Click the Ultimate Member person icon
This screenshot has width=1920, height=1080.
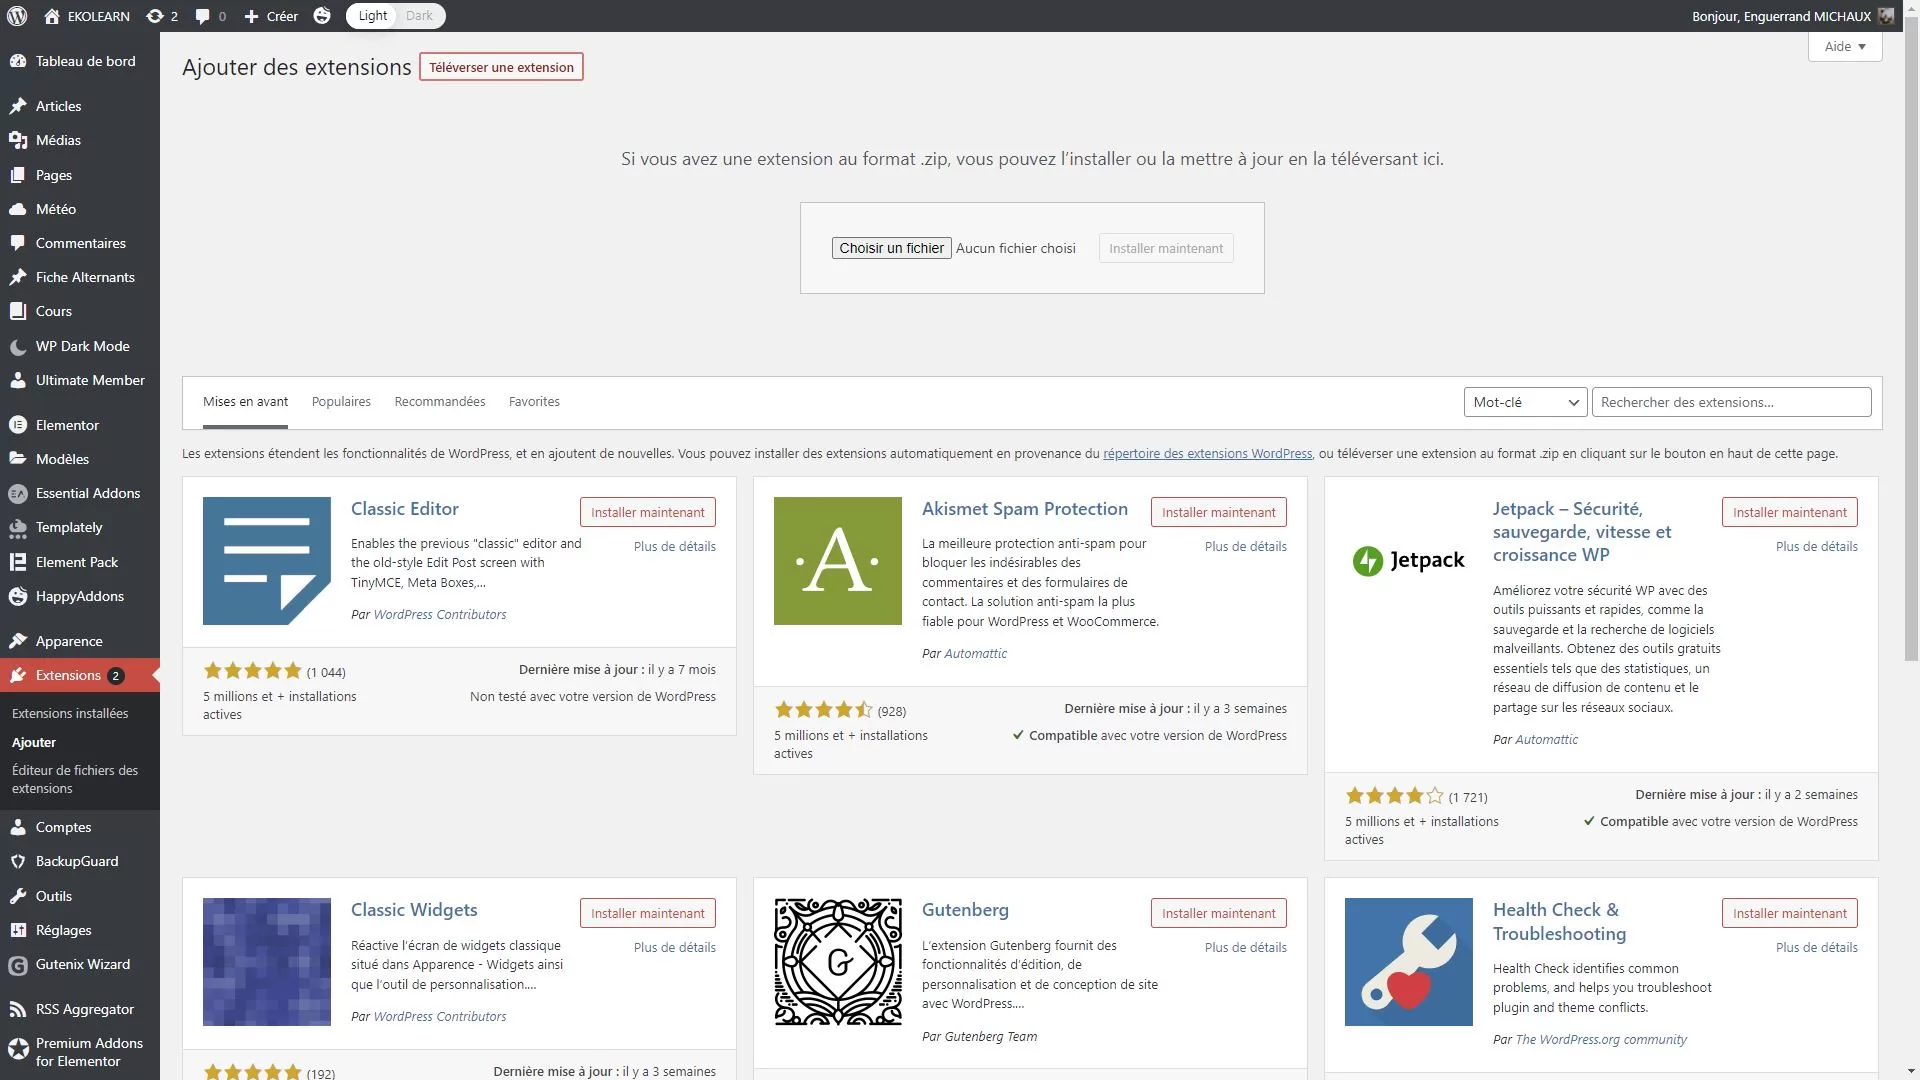tap(18, 380)
